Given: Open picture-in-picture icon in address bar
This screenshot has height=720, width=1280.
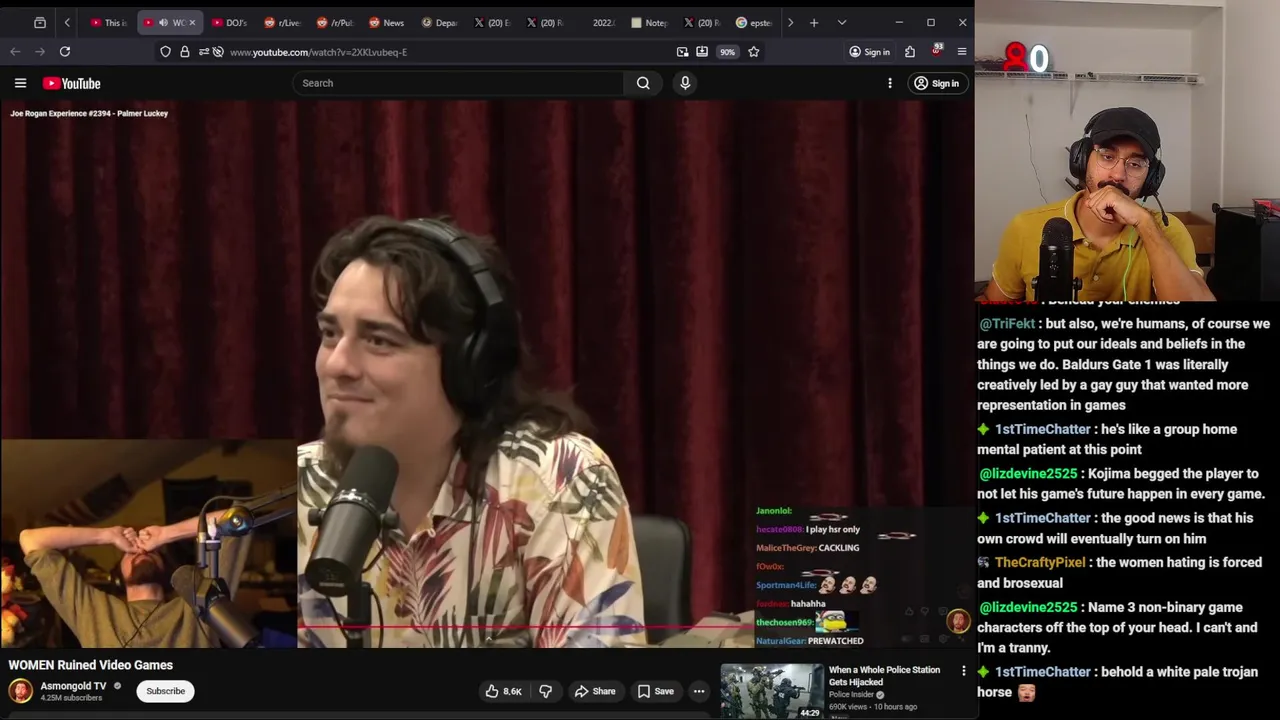Looking at the screenshot, I should coord(682,52).
